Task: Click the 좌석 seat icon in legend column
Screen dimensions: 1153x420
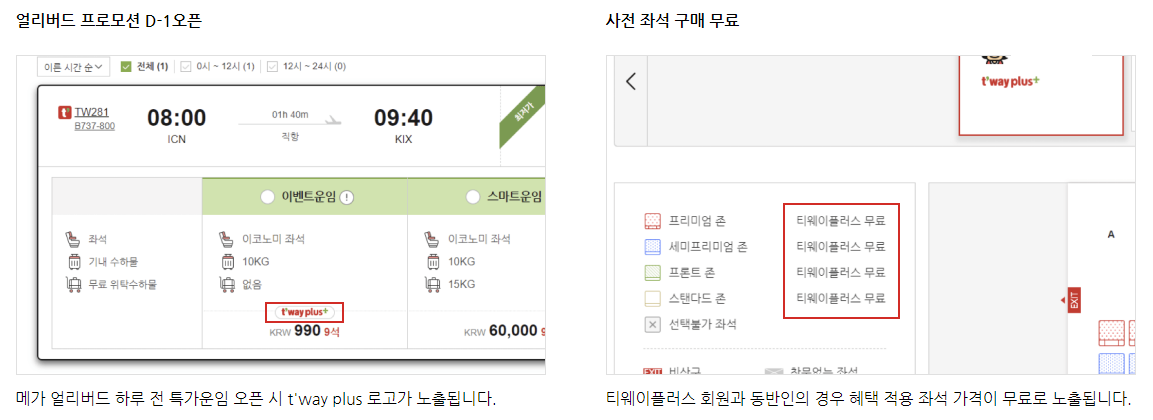Action: tap(73, 239)
